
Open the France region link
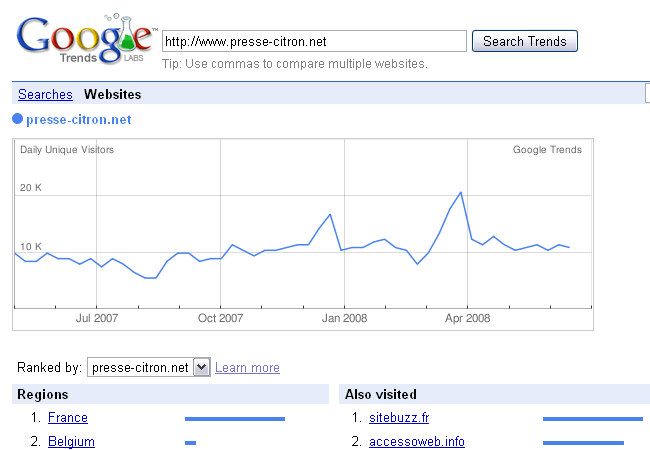pyautogui.click(x=68, y=417)
